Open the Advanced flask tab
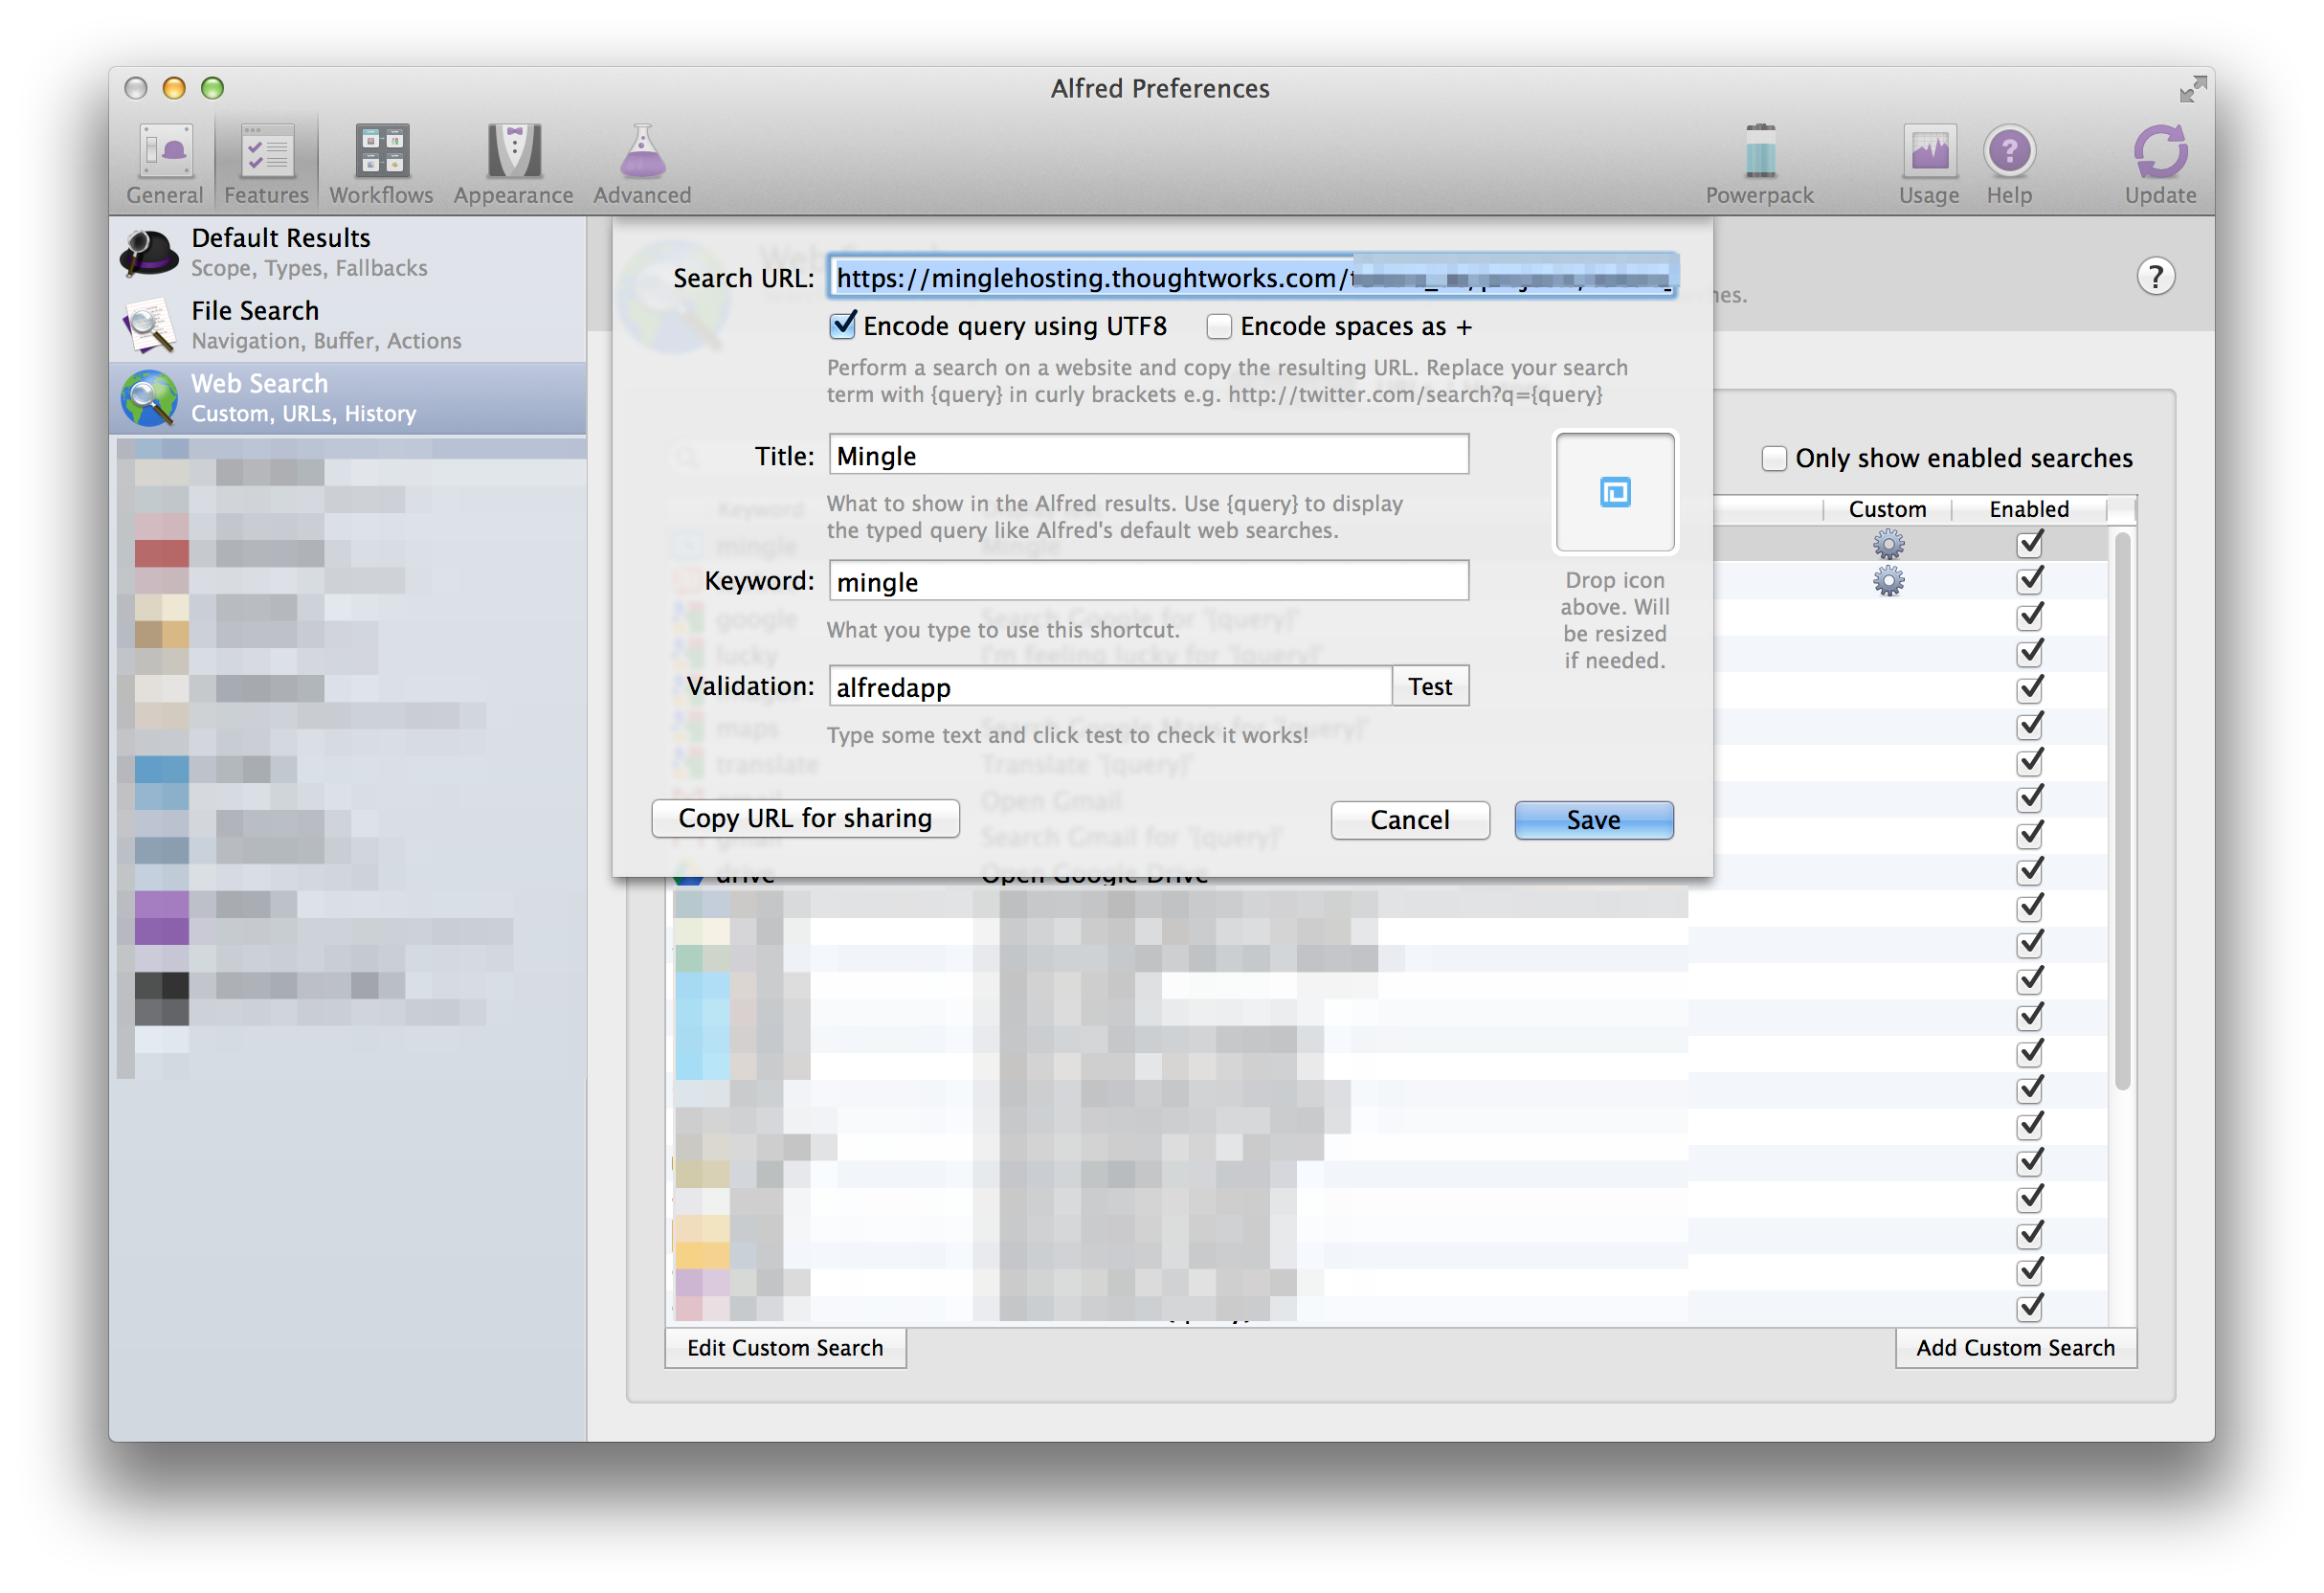Viewport: 2324px width, 1593px height. tap(642, 163)
